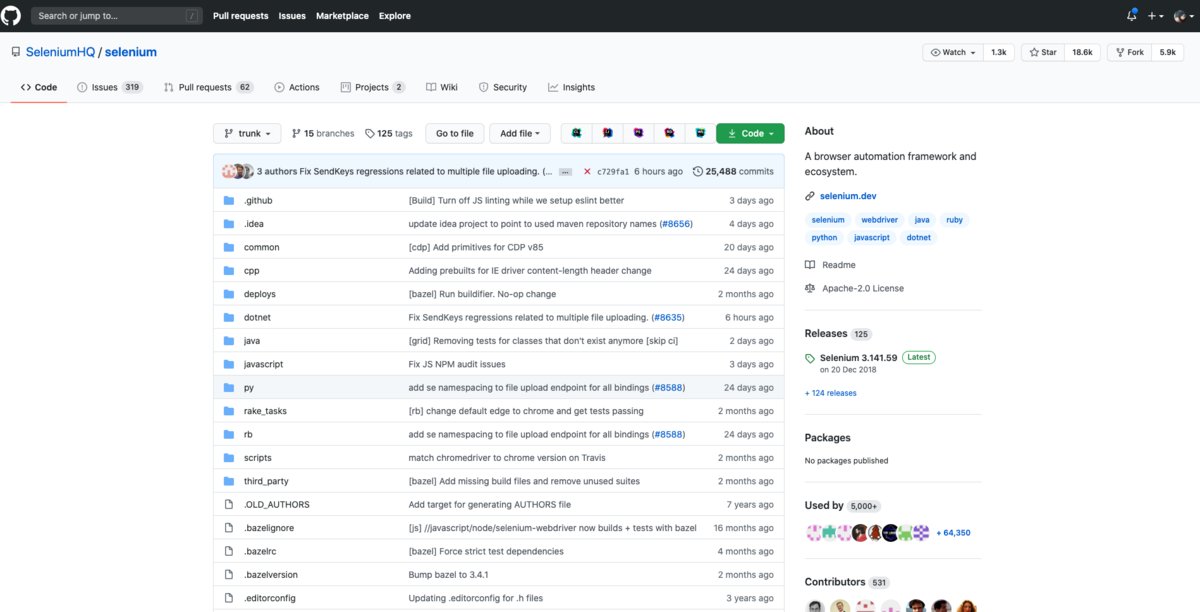Image resolution: width=1200 pixels, height=612 pixels.
Task: Switch to the repository Issues tab
Action: click(110, 87)
